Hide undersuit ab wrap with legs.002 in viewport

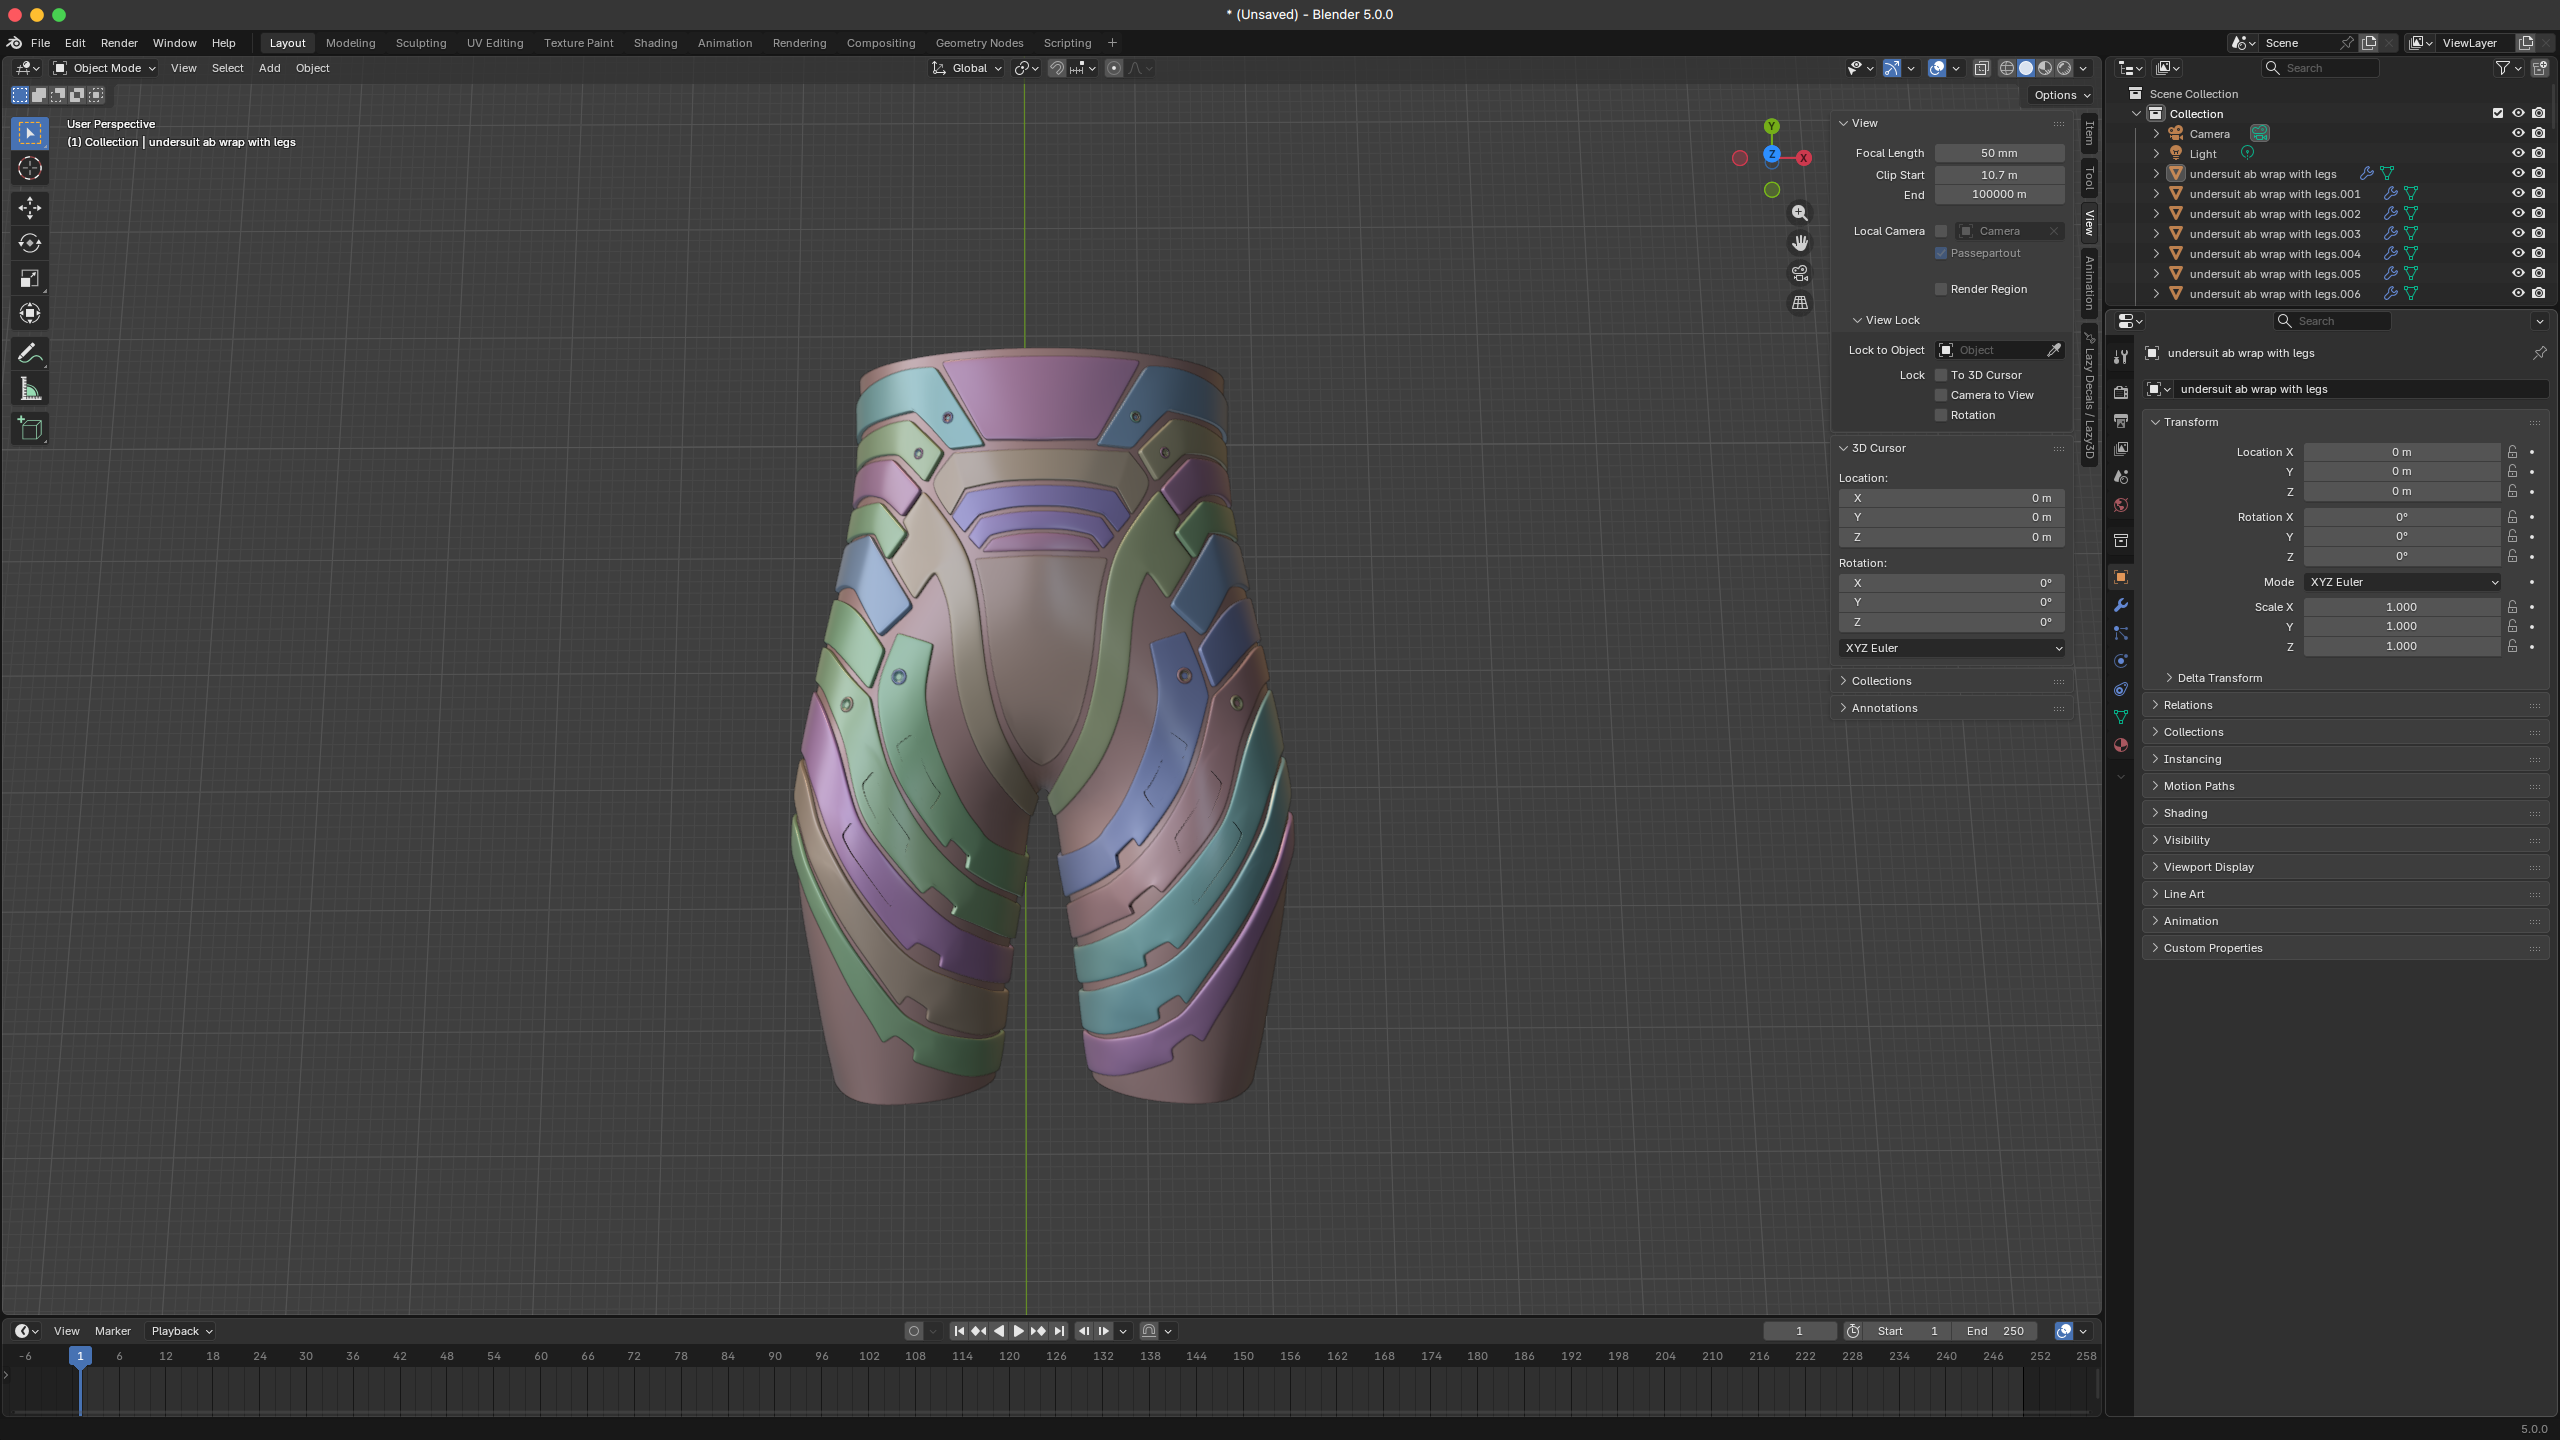[2519, 213]
